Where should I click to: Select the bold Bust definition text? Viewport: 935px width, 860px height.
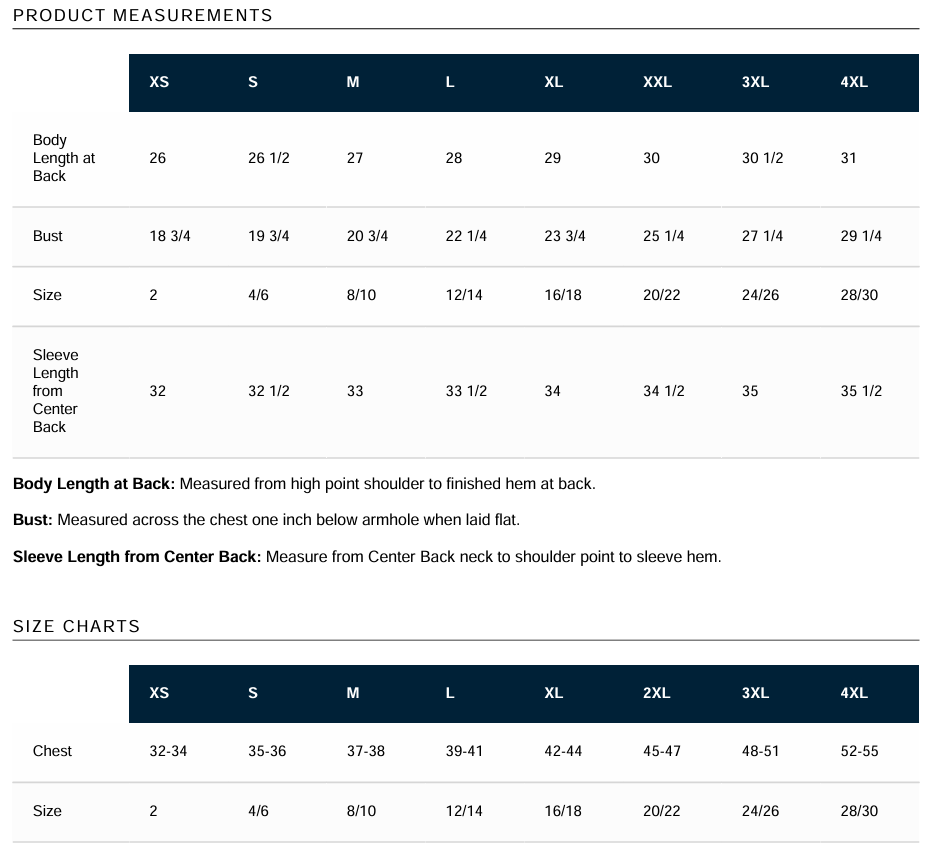click(x=33, y=520)
